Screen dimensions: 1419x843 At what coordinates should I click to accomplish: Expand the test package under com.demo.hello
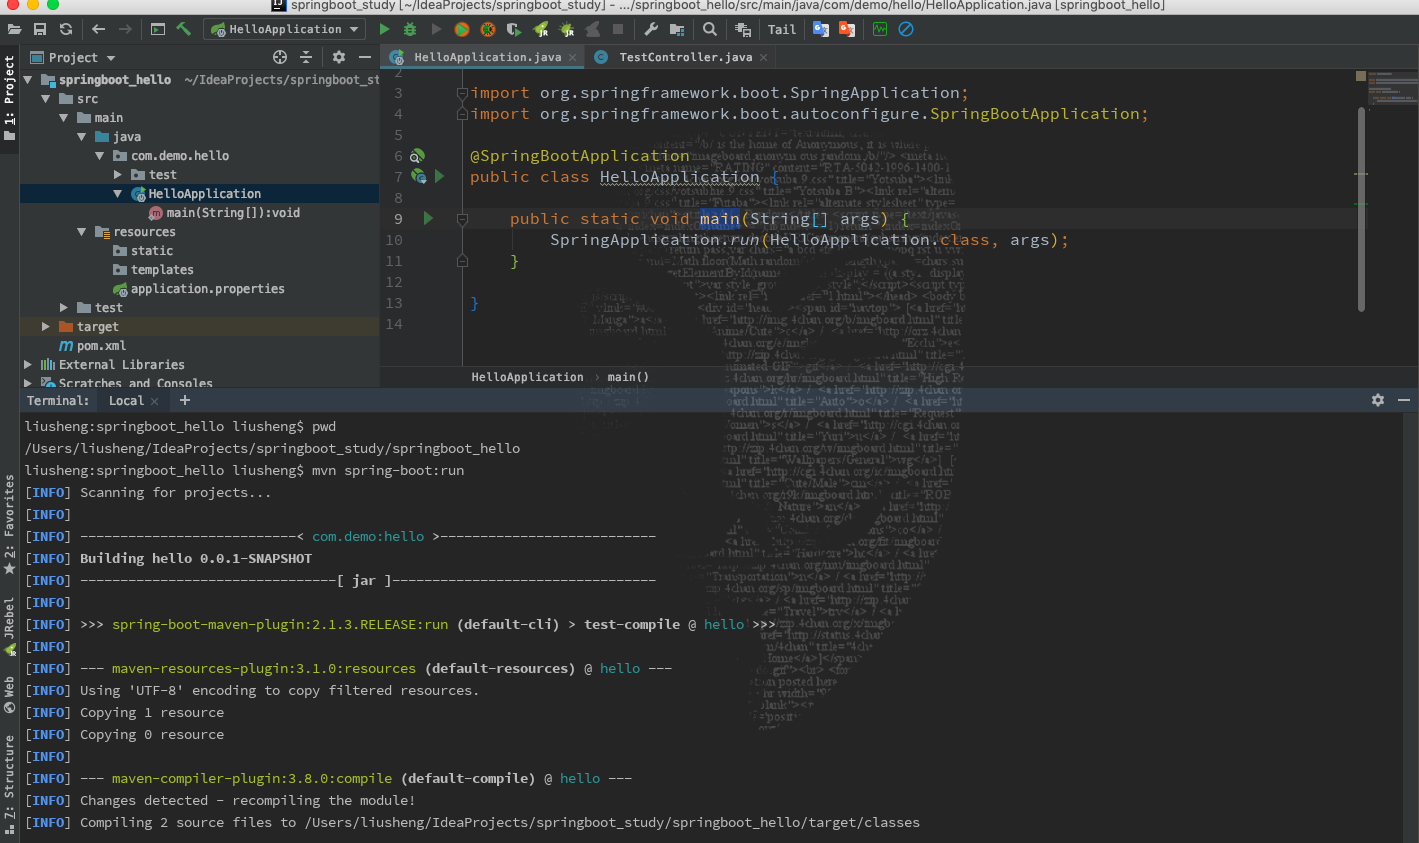click(x=118, y=174)
